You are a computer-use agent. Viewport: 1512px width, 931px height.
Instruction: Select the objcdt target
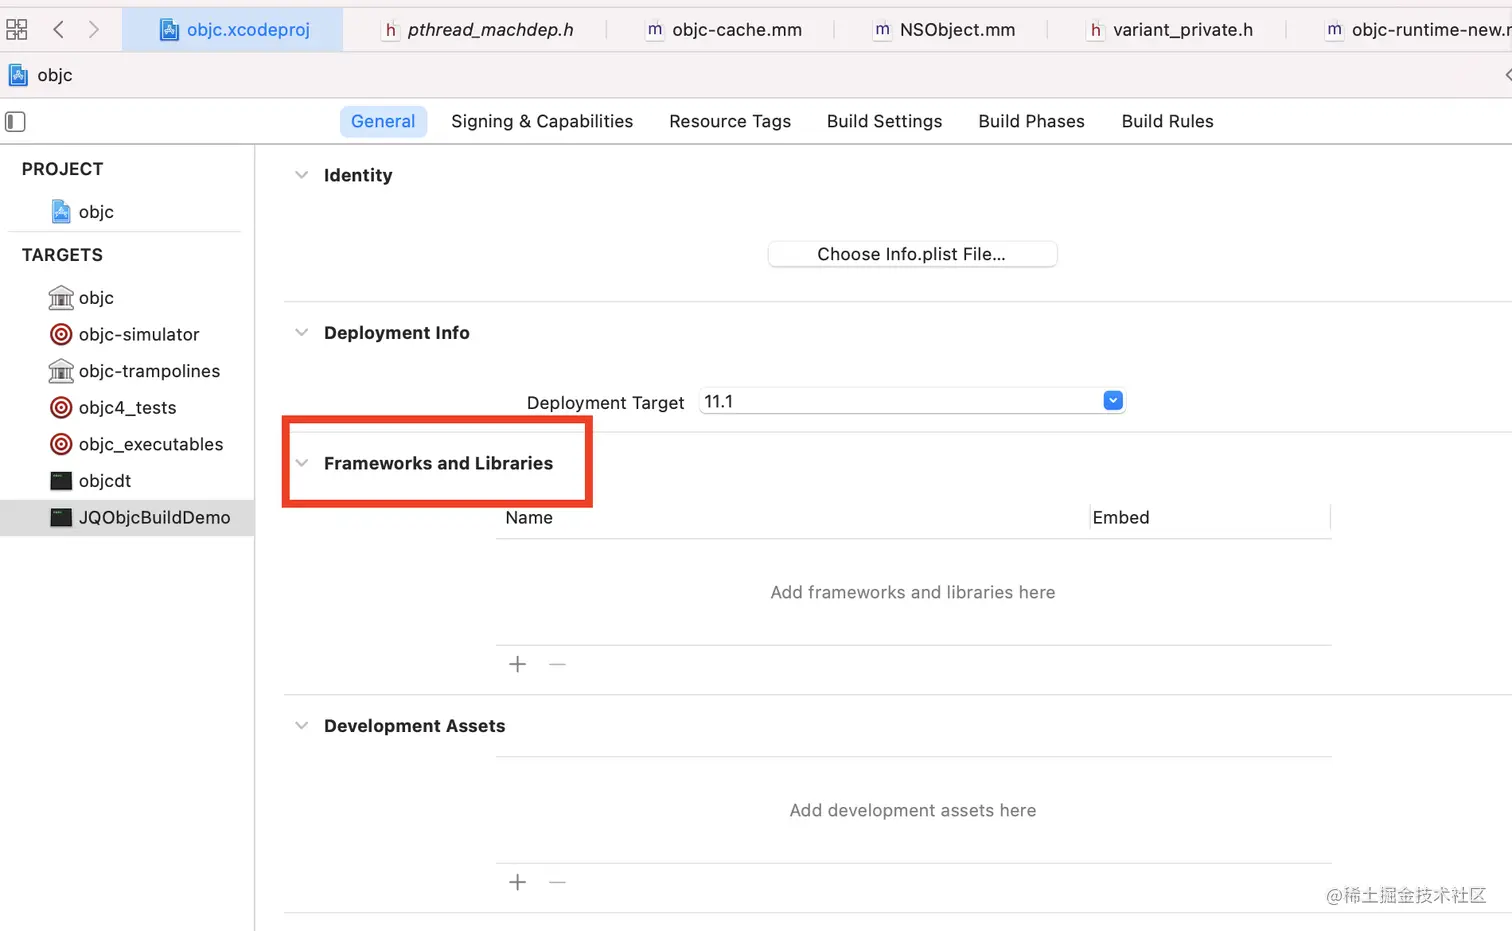[127, 481]
